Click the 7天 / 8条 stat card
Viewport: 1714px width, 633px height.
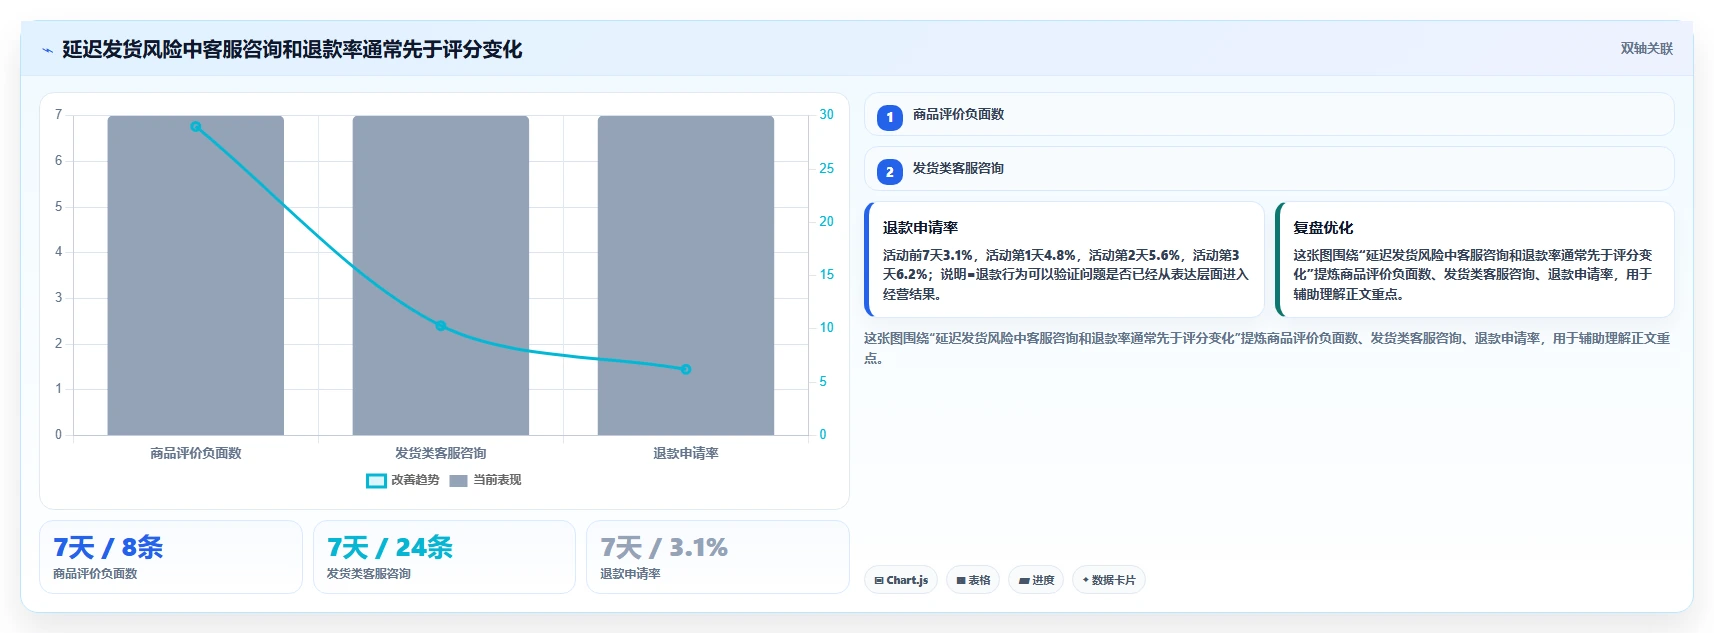171,557
